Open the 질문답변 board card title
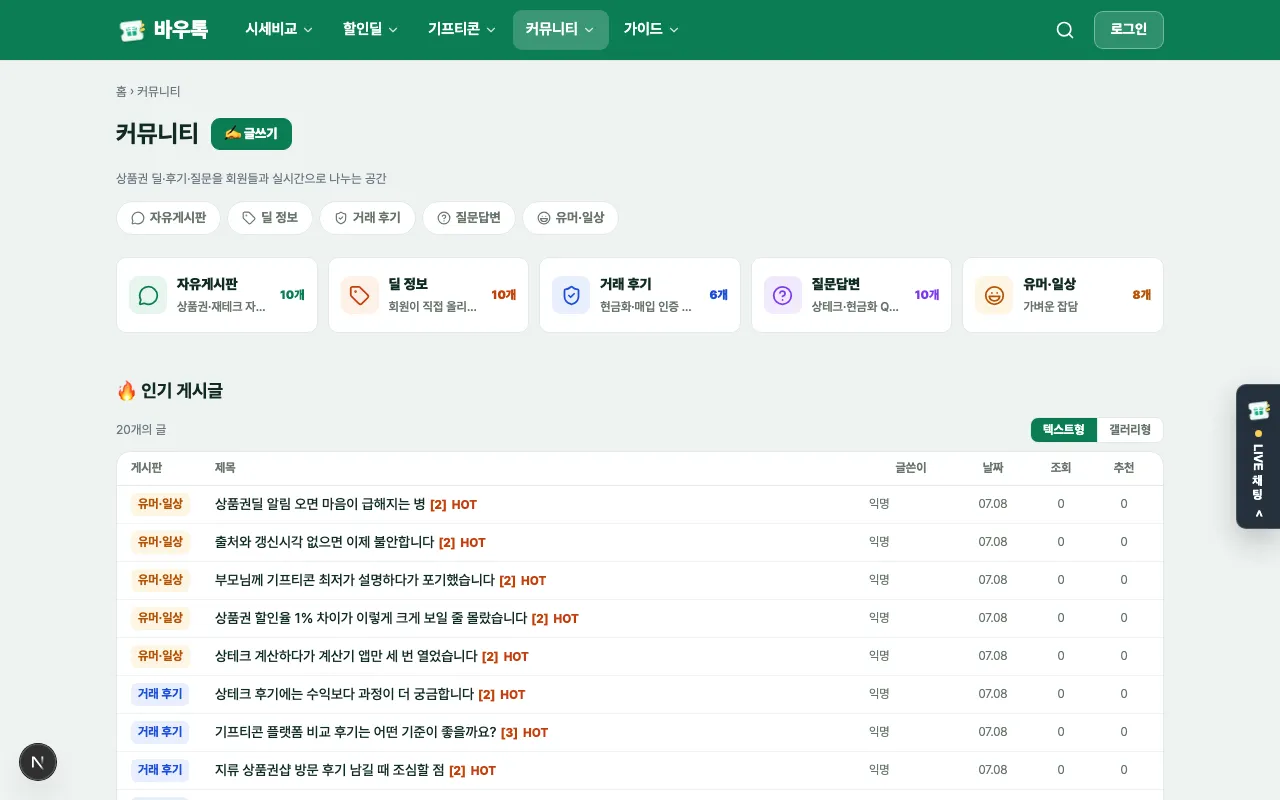 click(x=836, y=284)
